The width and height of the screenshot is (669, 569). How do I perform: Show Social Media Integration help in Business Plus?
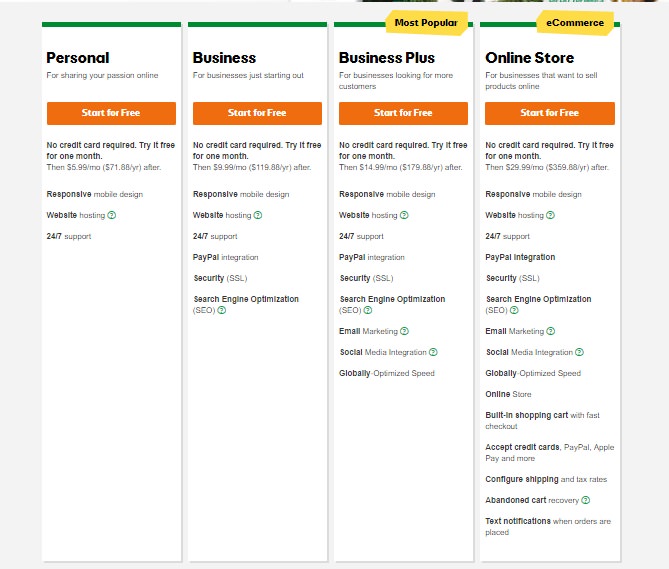click(x=433, y=352)
